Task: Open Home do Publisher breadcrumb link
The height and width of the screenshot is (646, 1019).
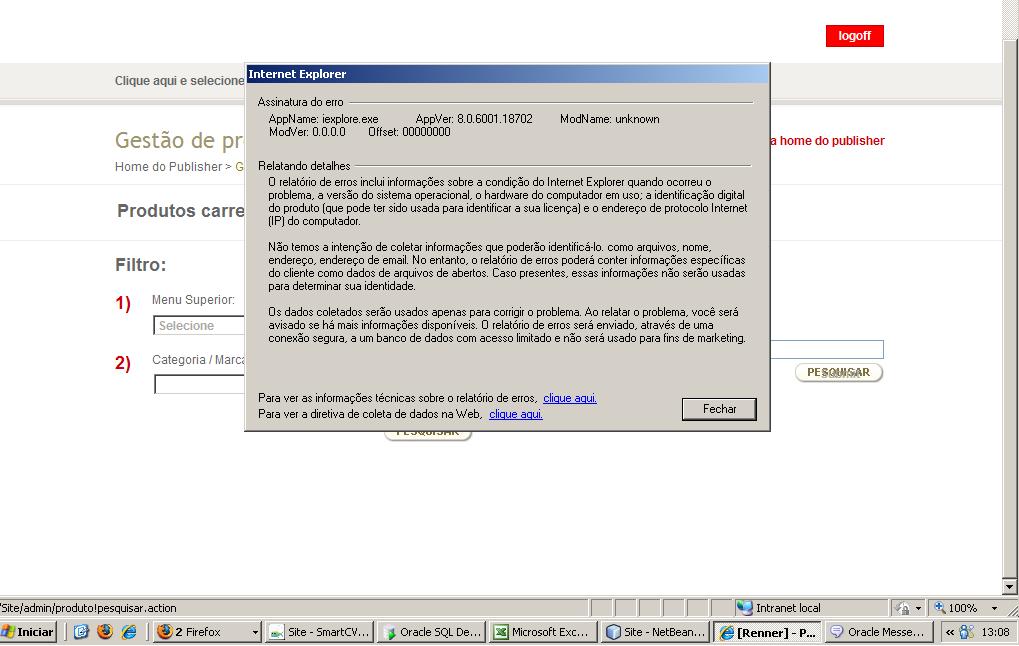Action: [168, 166]
